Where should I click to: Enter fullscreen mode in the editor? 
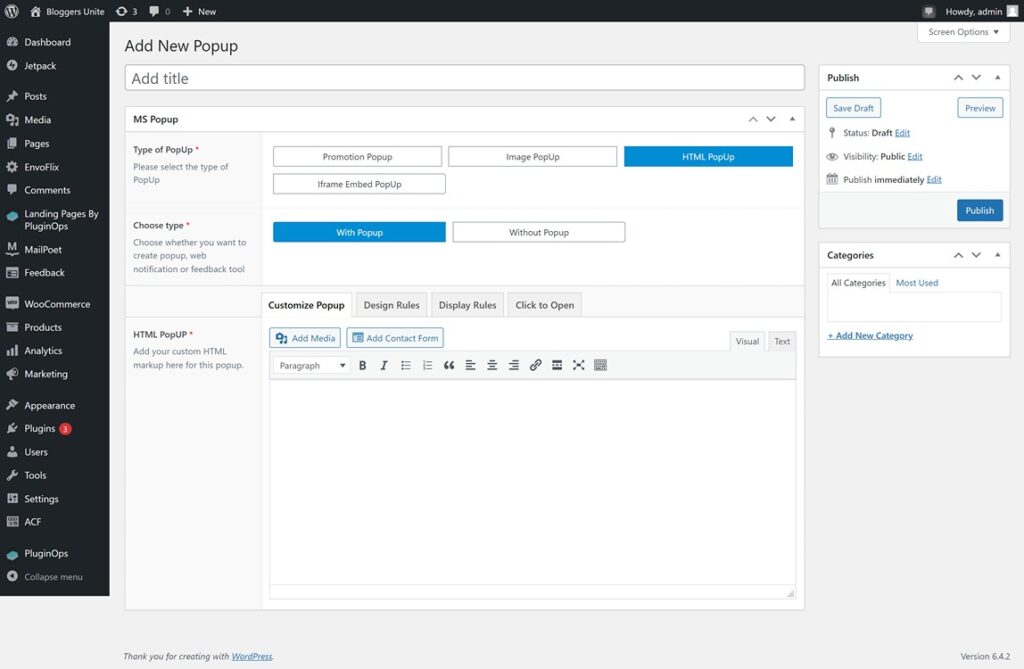[x=578, y=364]
